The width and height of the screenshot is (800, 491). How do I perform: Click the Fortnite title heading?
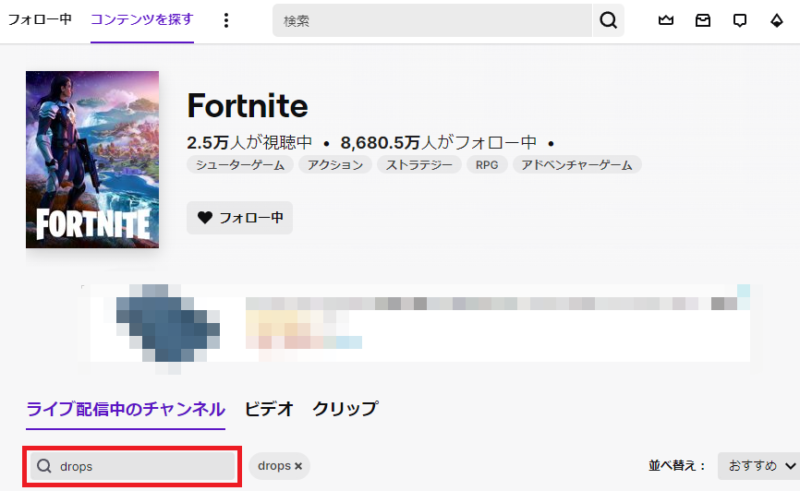(247, 106)
